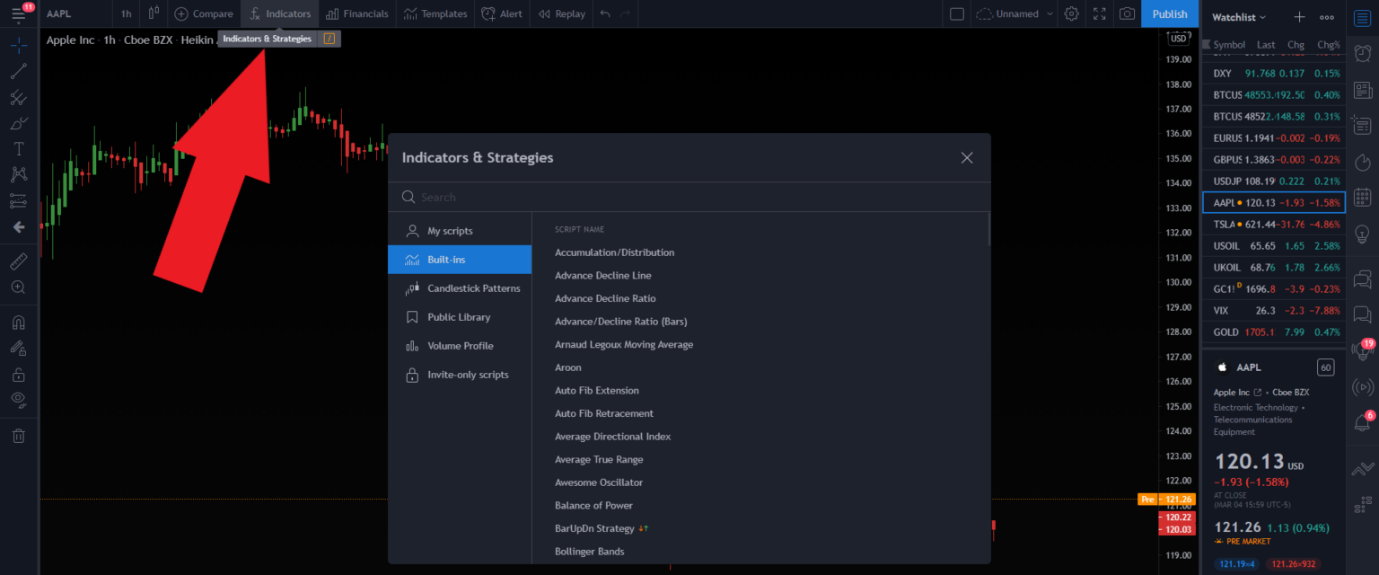1379x575 pixels.
Task: Toggle lock all drawing tools
Action: click(x=18, y=375)
